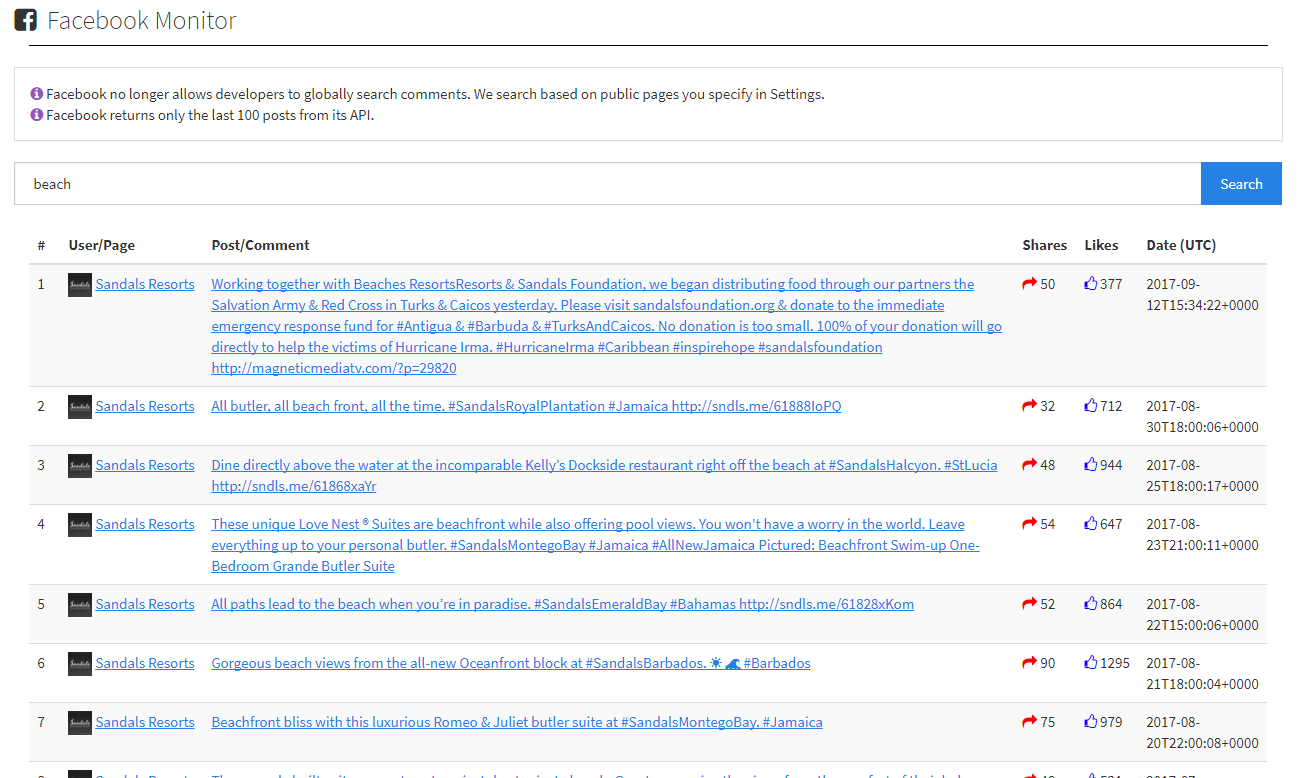This screenshot has width=1304, height=778.
Task: Click the like icon next to 1295
Action: 1090,663
